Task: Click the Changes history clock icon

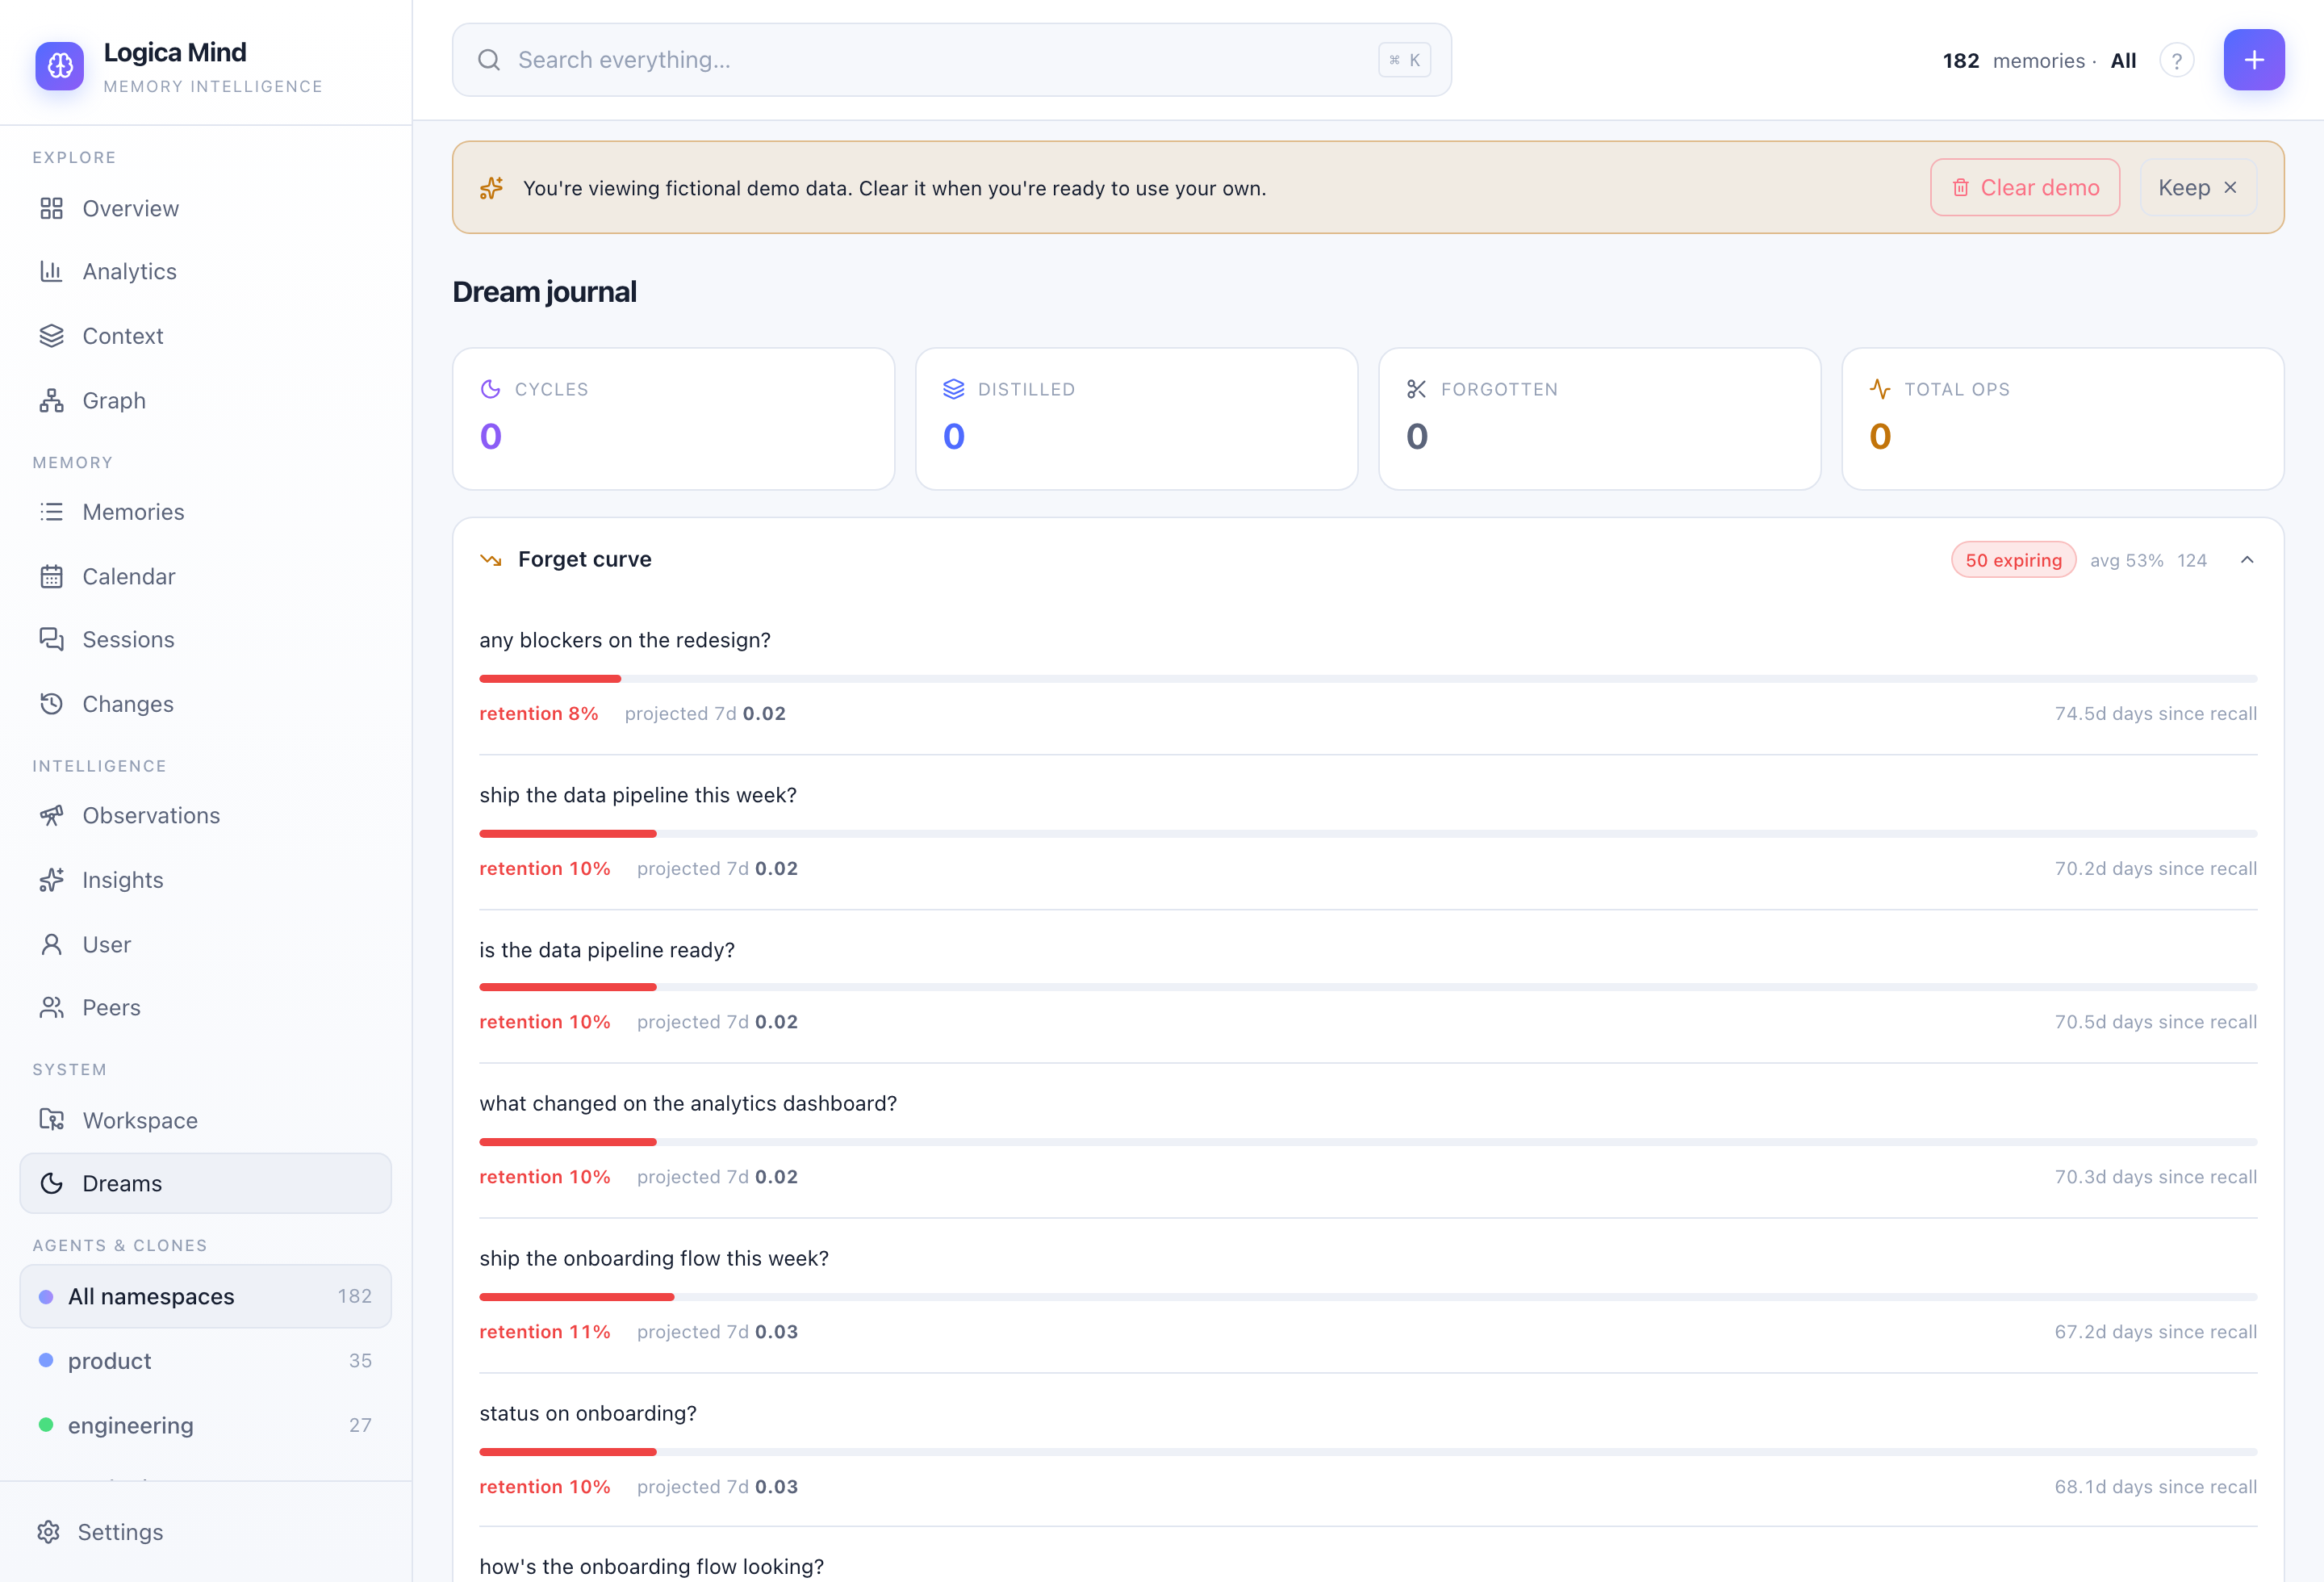Action: (51, 704)
